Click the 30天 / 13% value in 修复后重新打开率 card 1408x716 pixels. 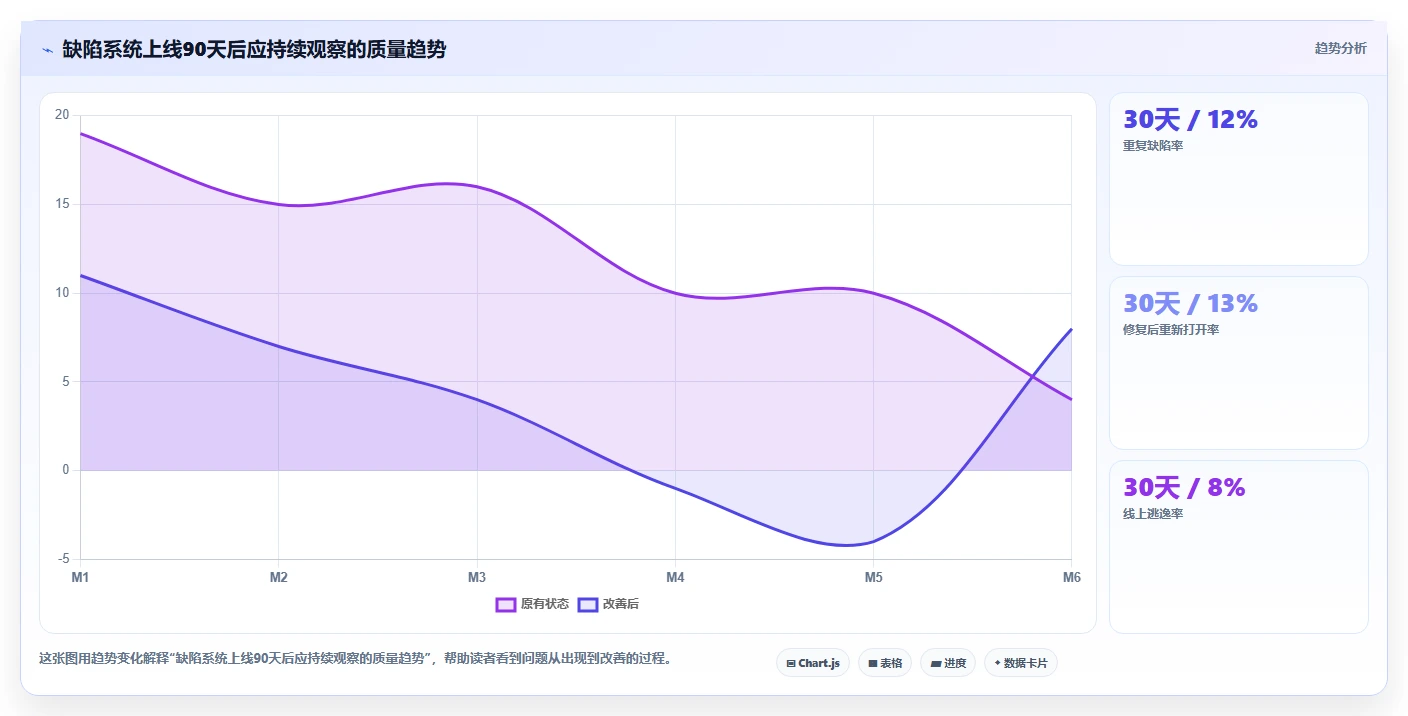click(x=1190, y=304)
